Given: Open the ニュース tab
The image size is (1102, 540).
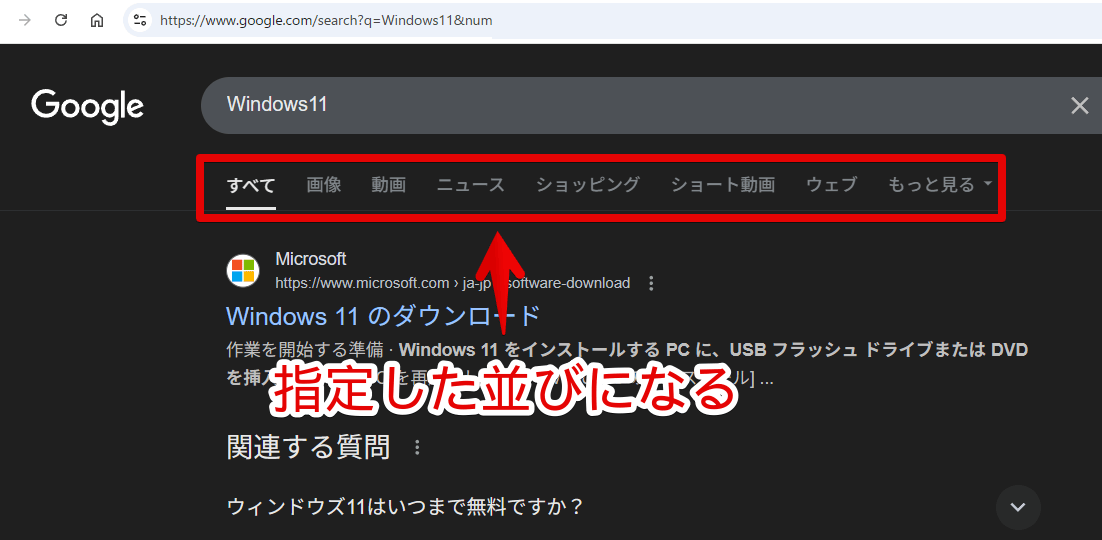Looking at the screenshot, I should (x=471, y=185).
